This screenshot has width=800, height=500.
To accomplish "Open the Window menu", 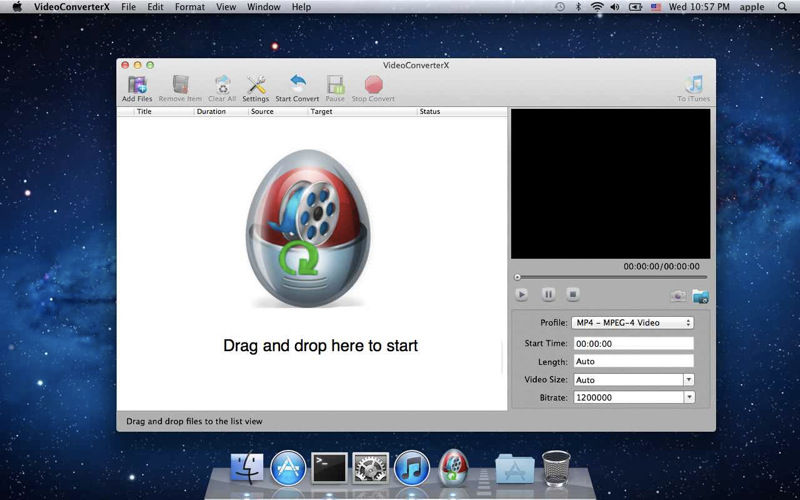I will [264, 7].
